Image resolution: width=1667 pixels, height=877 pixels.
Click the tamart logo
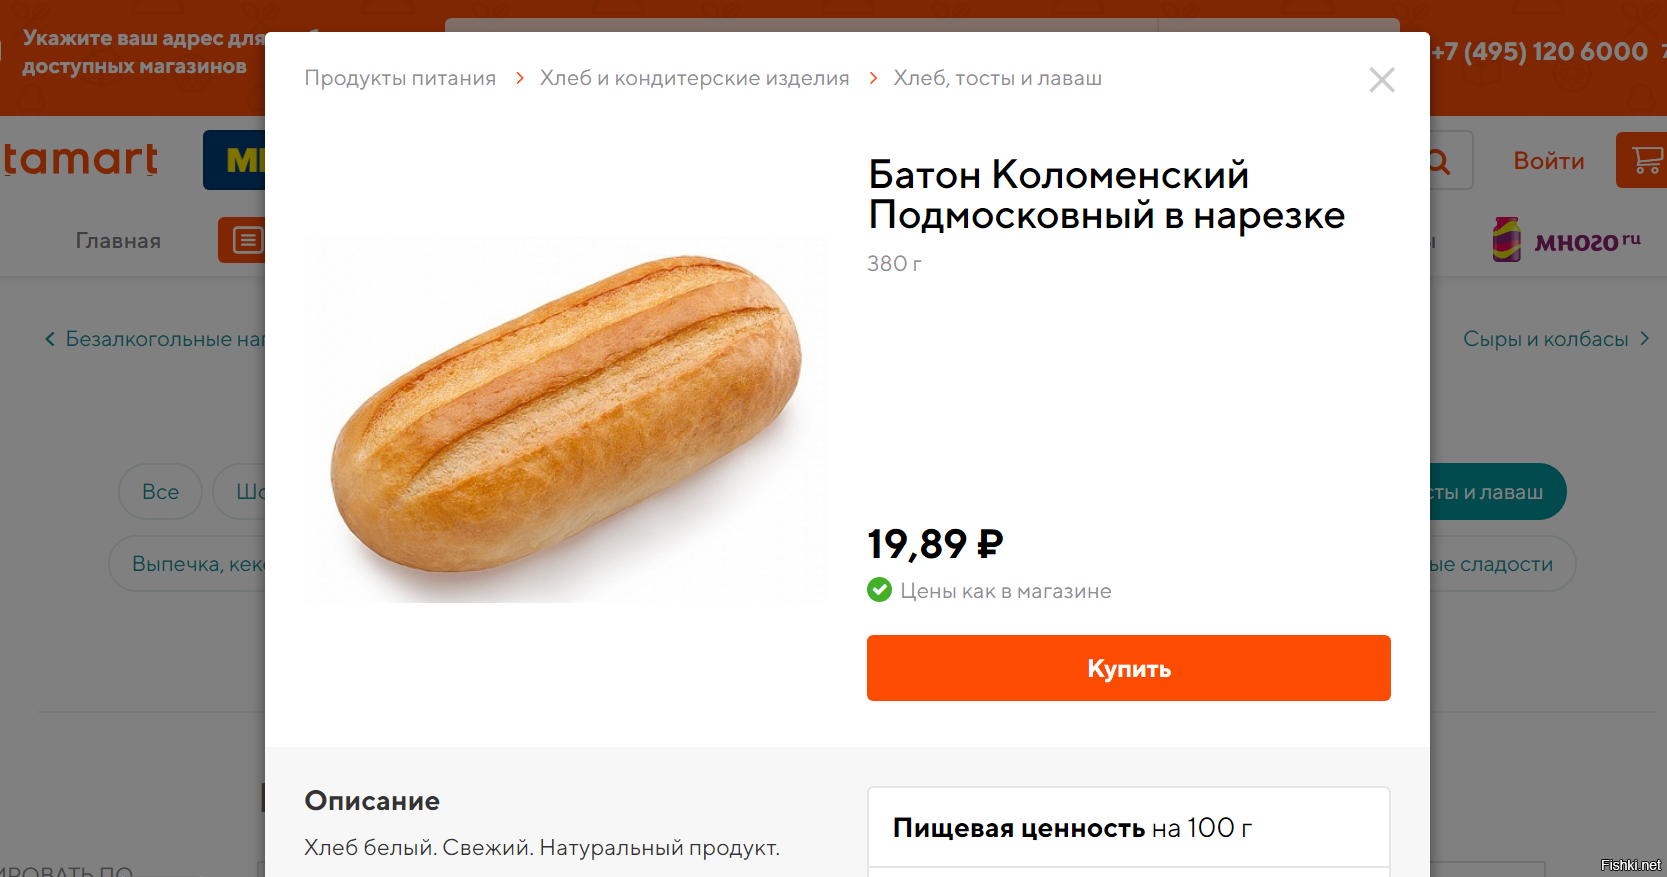click(80, 160)
